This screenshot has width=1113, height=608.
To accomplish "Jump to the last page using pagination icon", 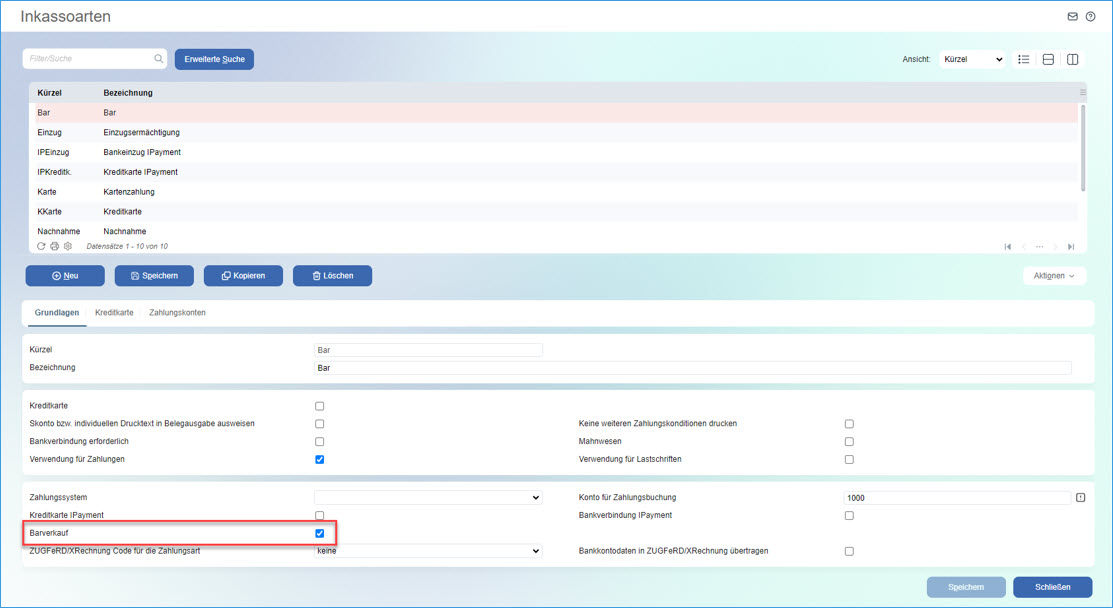I will point(1073,246).
